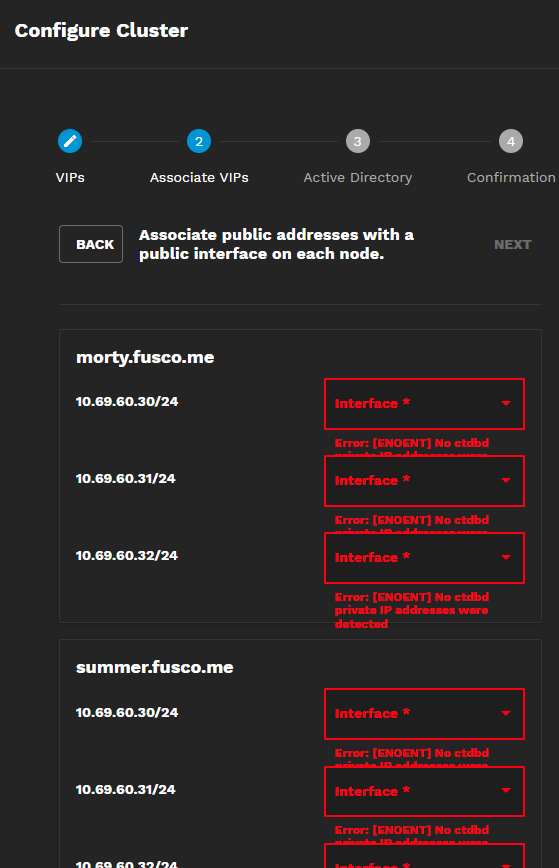Open Interface dropdown for summer 10.69.60.31/24
The height and width of the screenshot is (868, 559).
coord(424,791)
